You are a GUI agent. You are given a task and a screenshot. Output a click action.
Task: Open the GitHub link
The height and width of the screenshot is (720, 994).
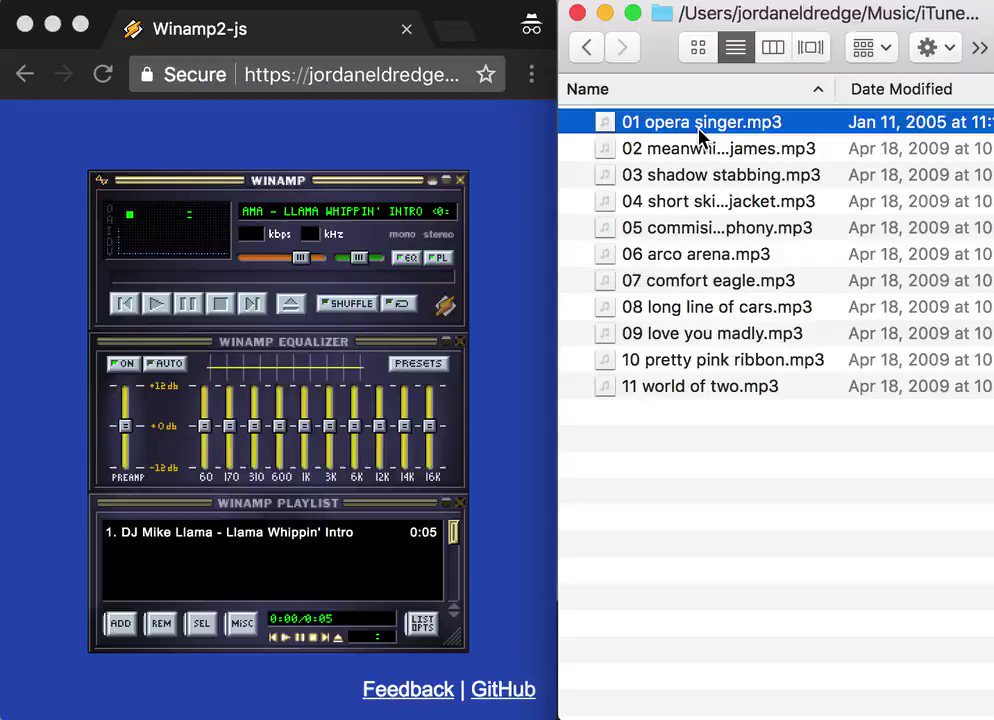(x=503, y=689)
